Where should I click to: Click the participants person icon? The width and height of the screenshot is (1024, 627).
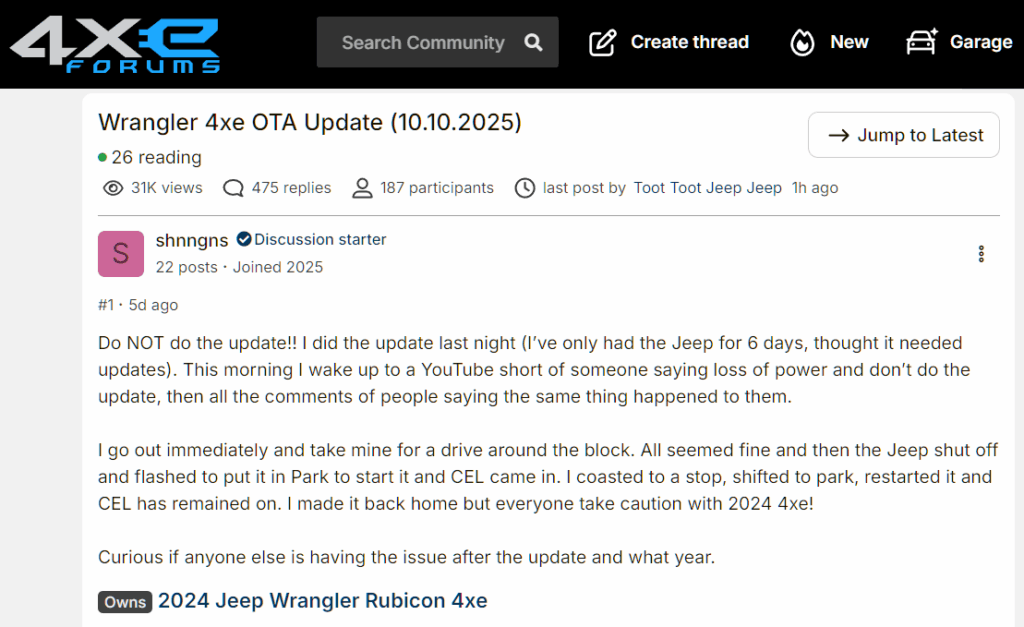(x=362, y=188)
